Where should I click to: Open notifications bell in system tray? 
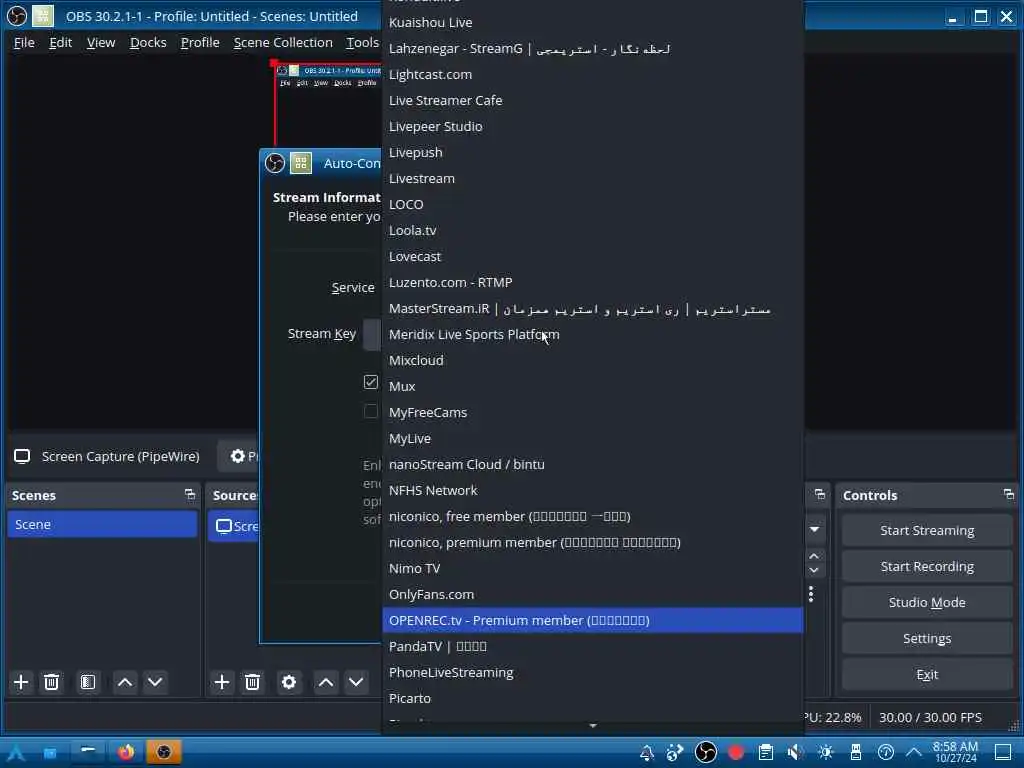tap(647, 752)
